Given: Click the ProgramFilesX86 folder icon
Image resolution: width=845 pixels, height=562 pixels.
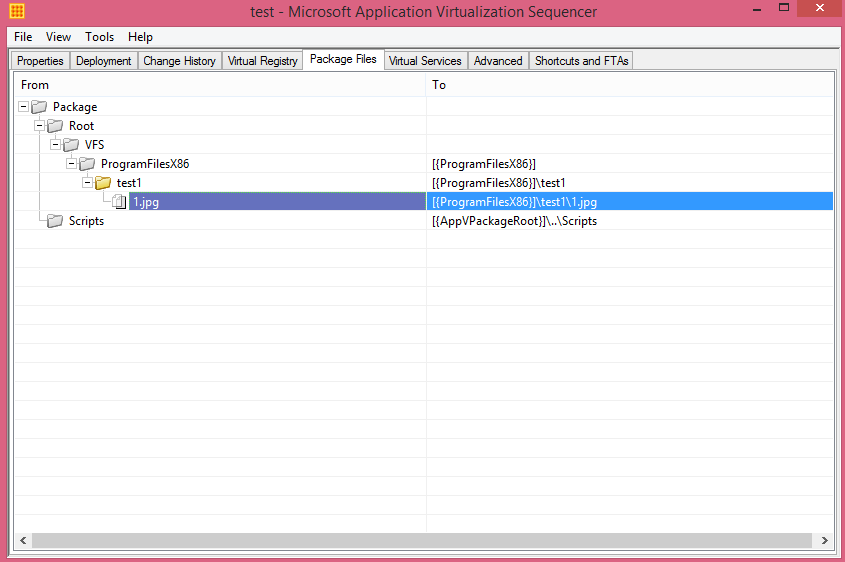Looking at the screenshot, I should click(87, 163).
